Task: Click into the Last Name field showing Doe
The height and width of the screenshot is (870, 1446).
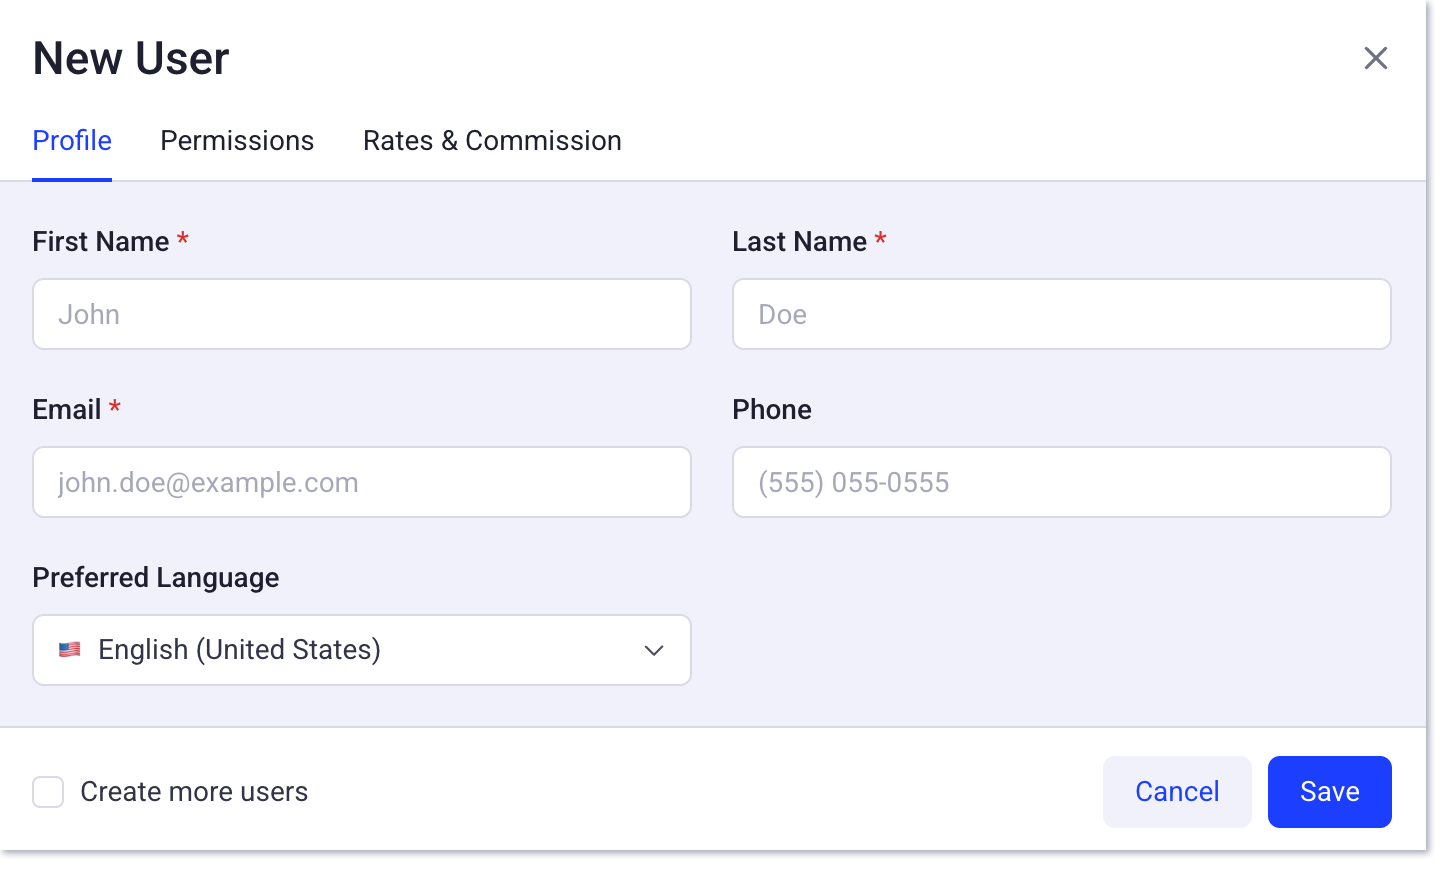Action: click(x=1062, y=314)
